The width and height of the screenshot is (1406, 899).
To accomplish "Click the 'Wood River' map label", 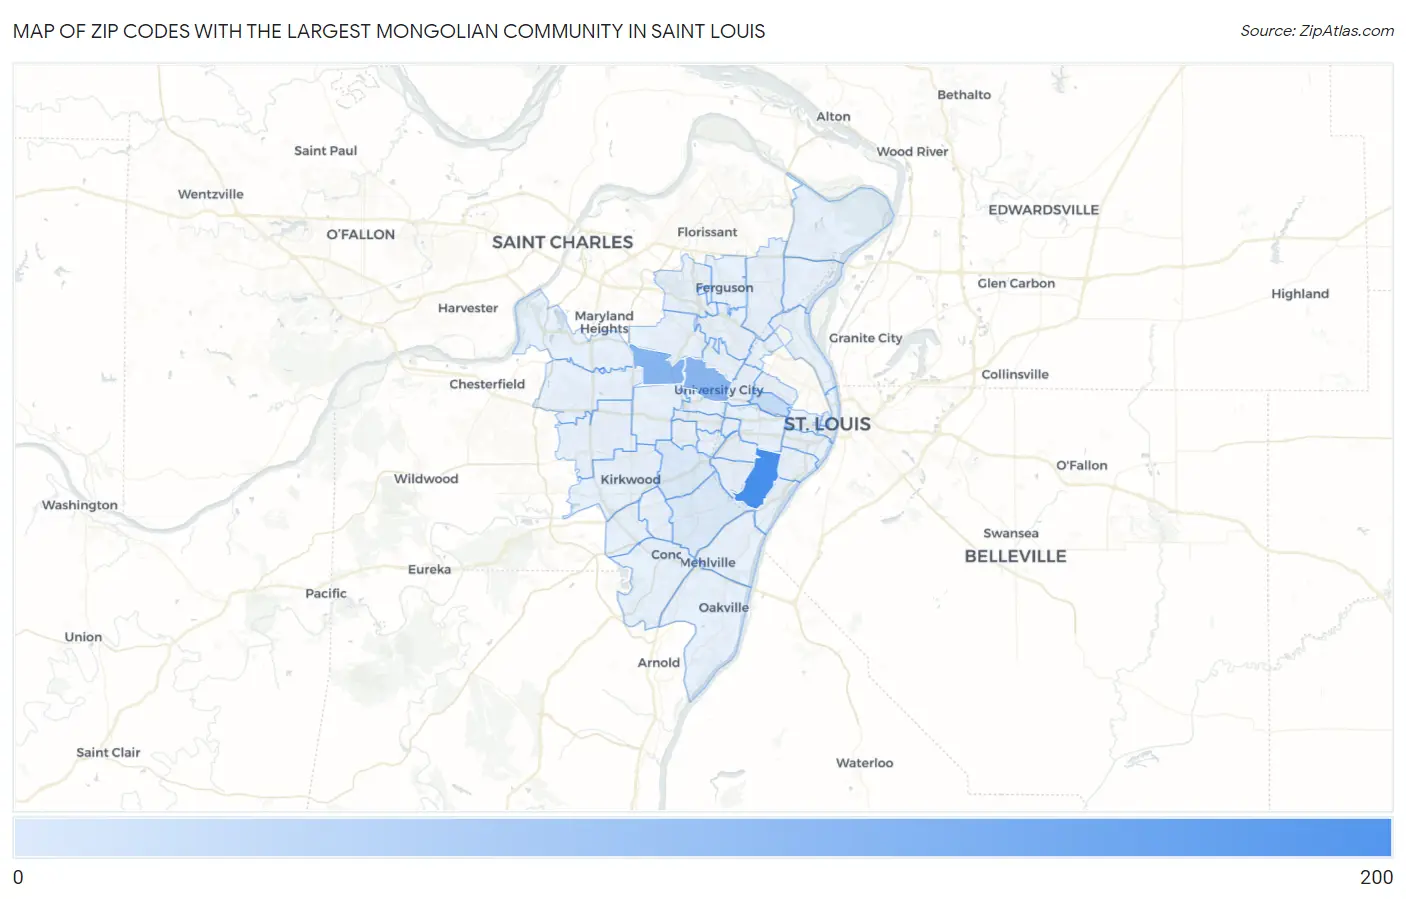I will (x=912, y=152).
